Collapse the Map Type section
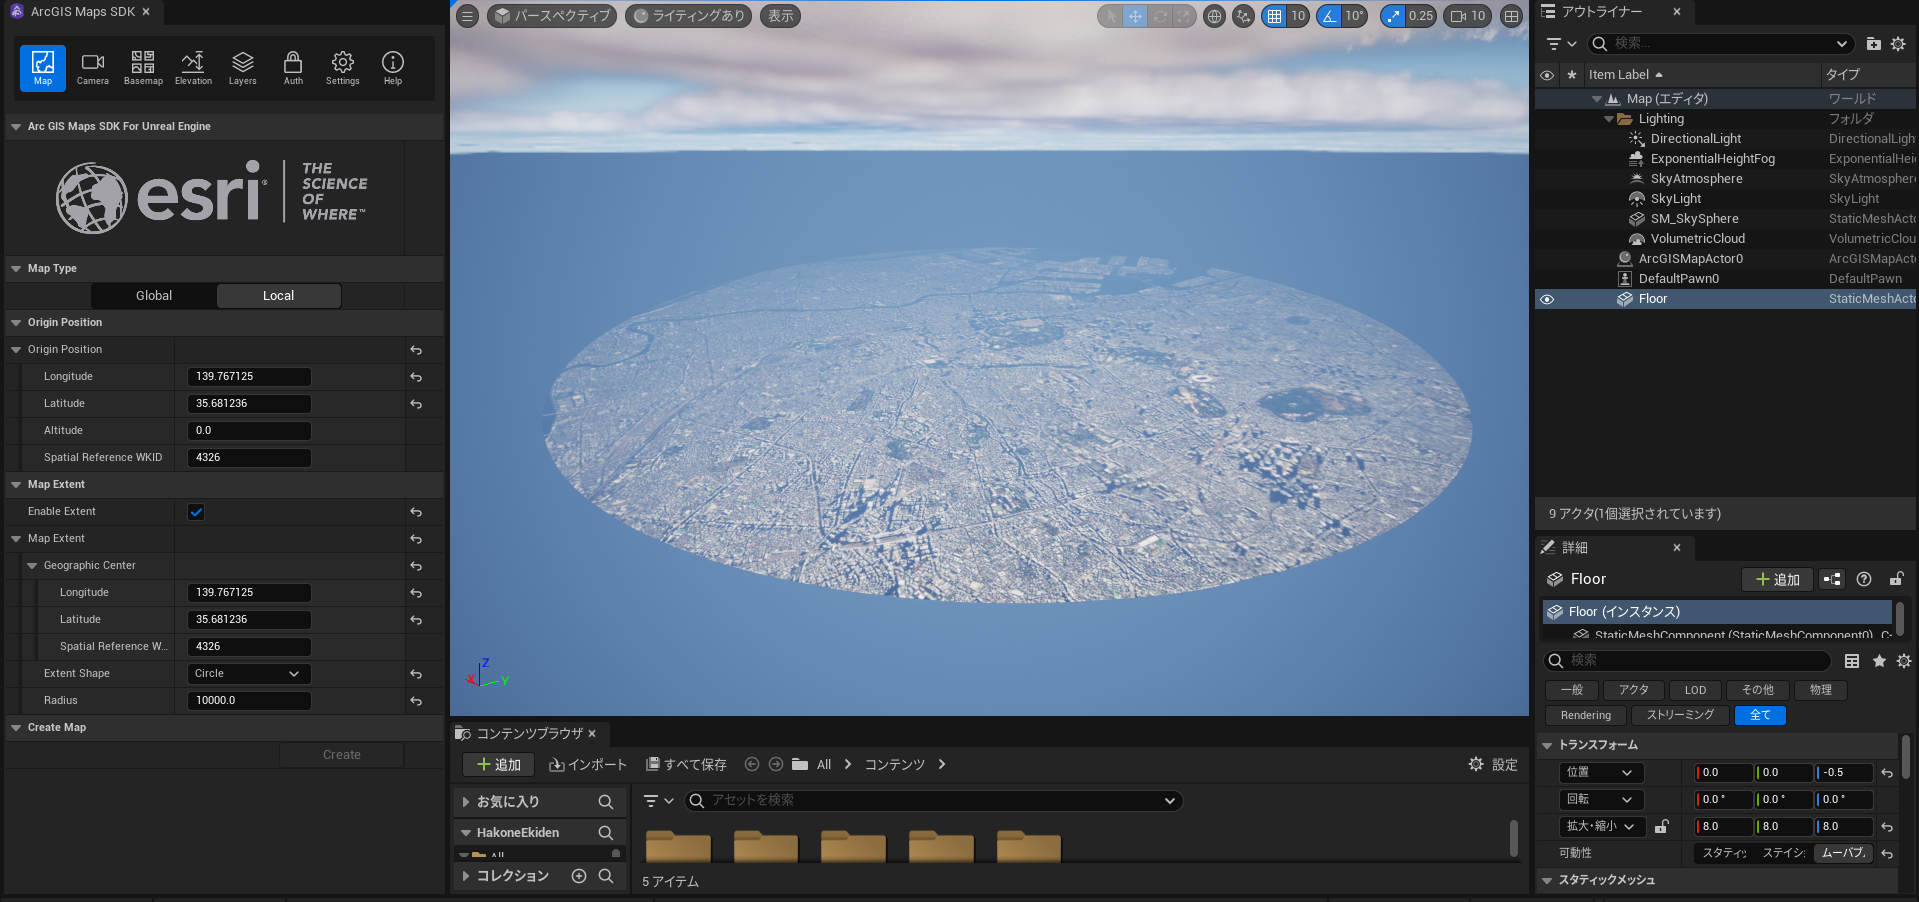Viewport: 1919px width, 902px height. (16, 269)
